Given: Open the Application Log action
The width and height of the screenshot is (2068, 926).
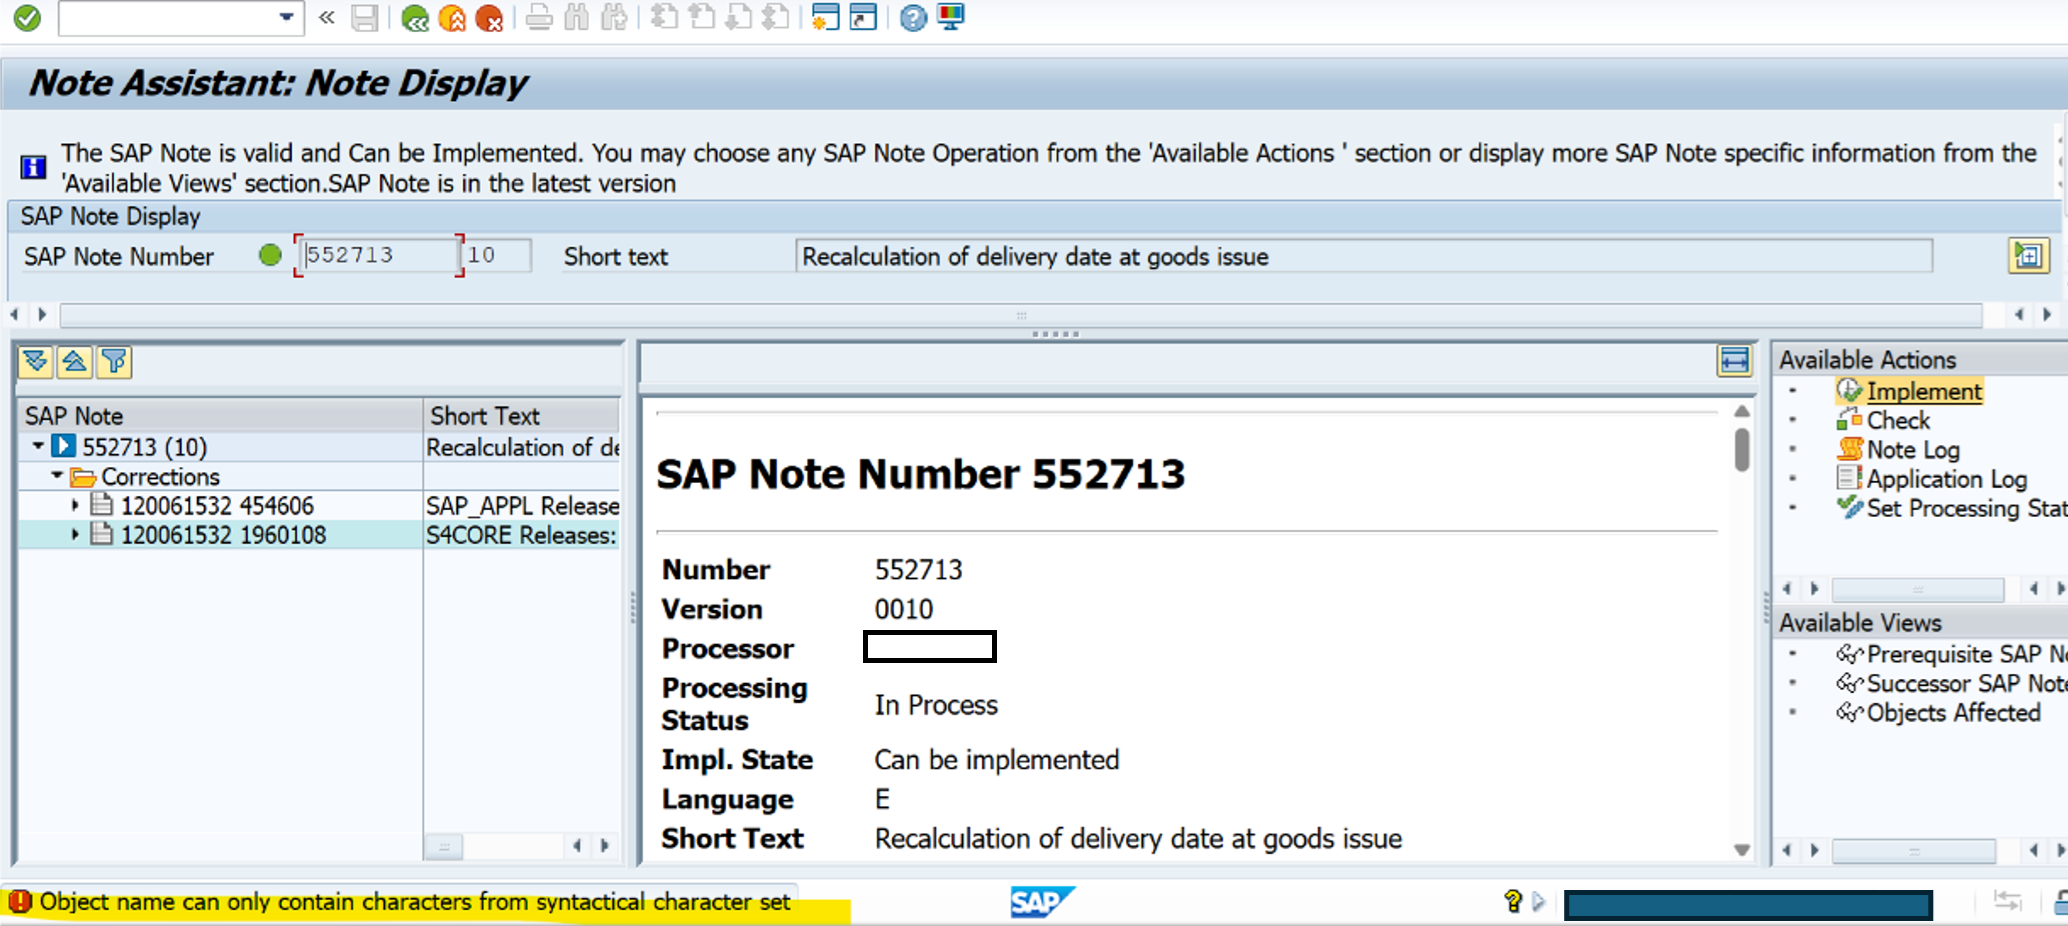Looking at the screenshot, I should coord(1946,479).
